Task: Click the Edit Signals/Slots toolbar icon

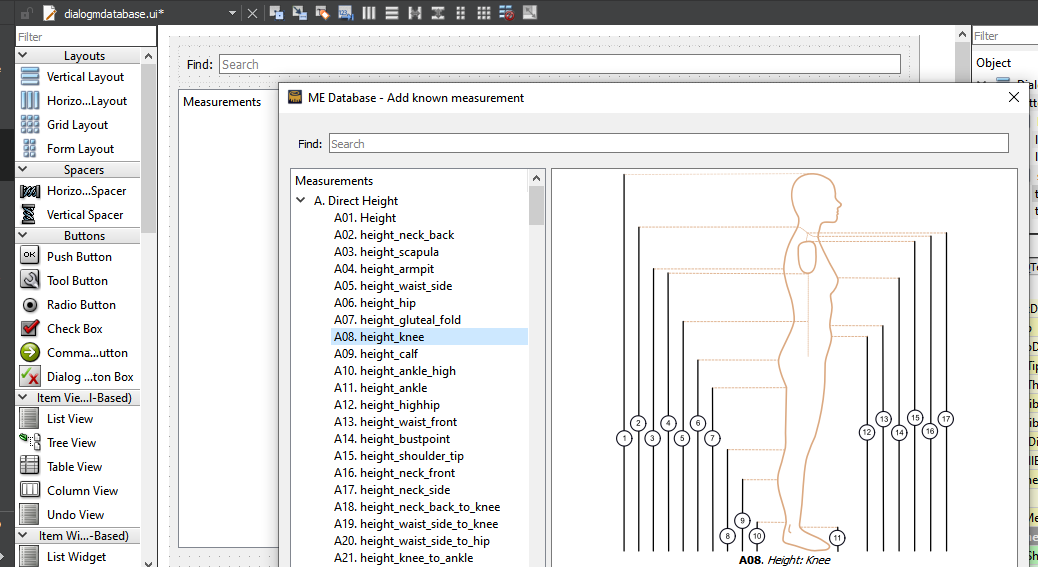Action: click(x=299, y=13)
